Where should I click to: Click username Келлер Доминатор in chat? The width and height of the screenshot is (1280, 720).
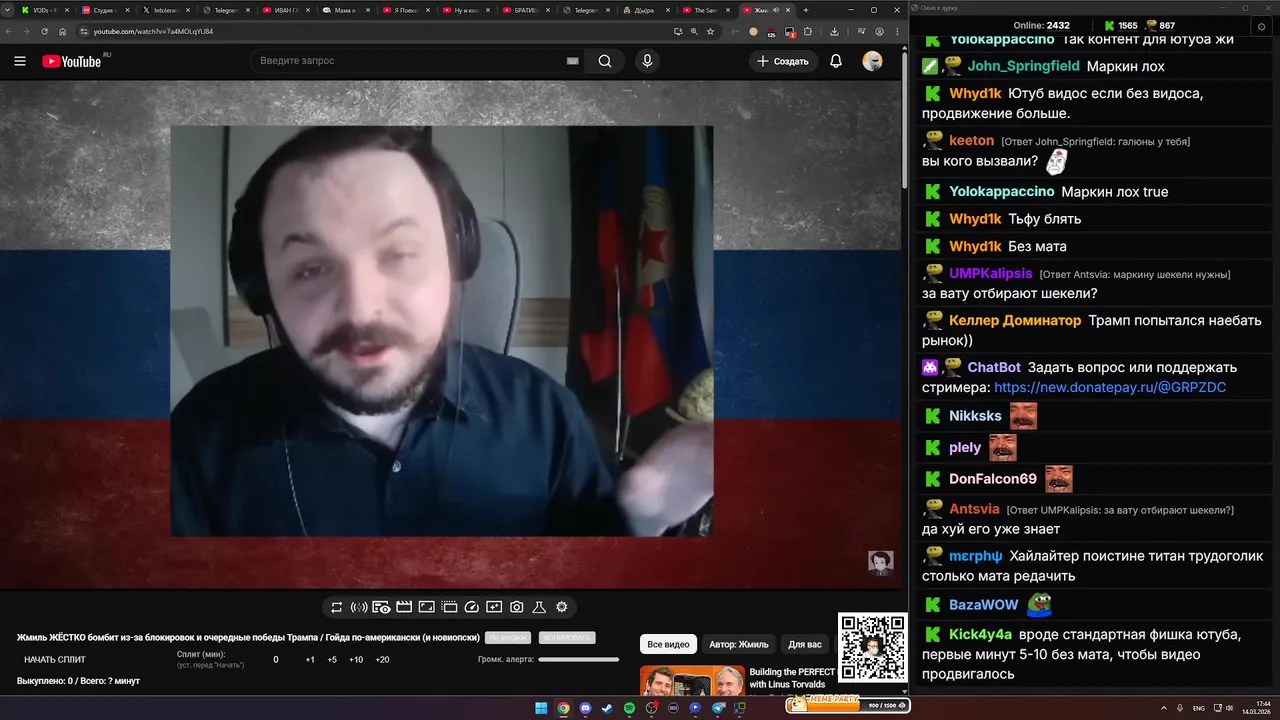tap(1015, 320)
